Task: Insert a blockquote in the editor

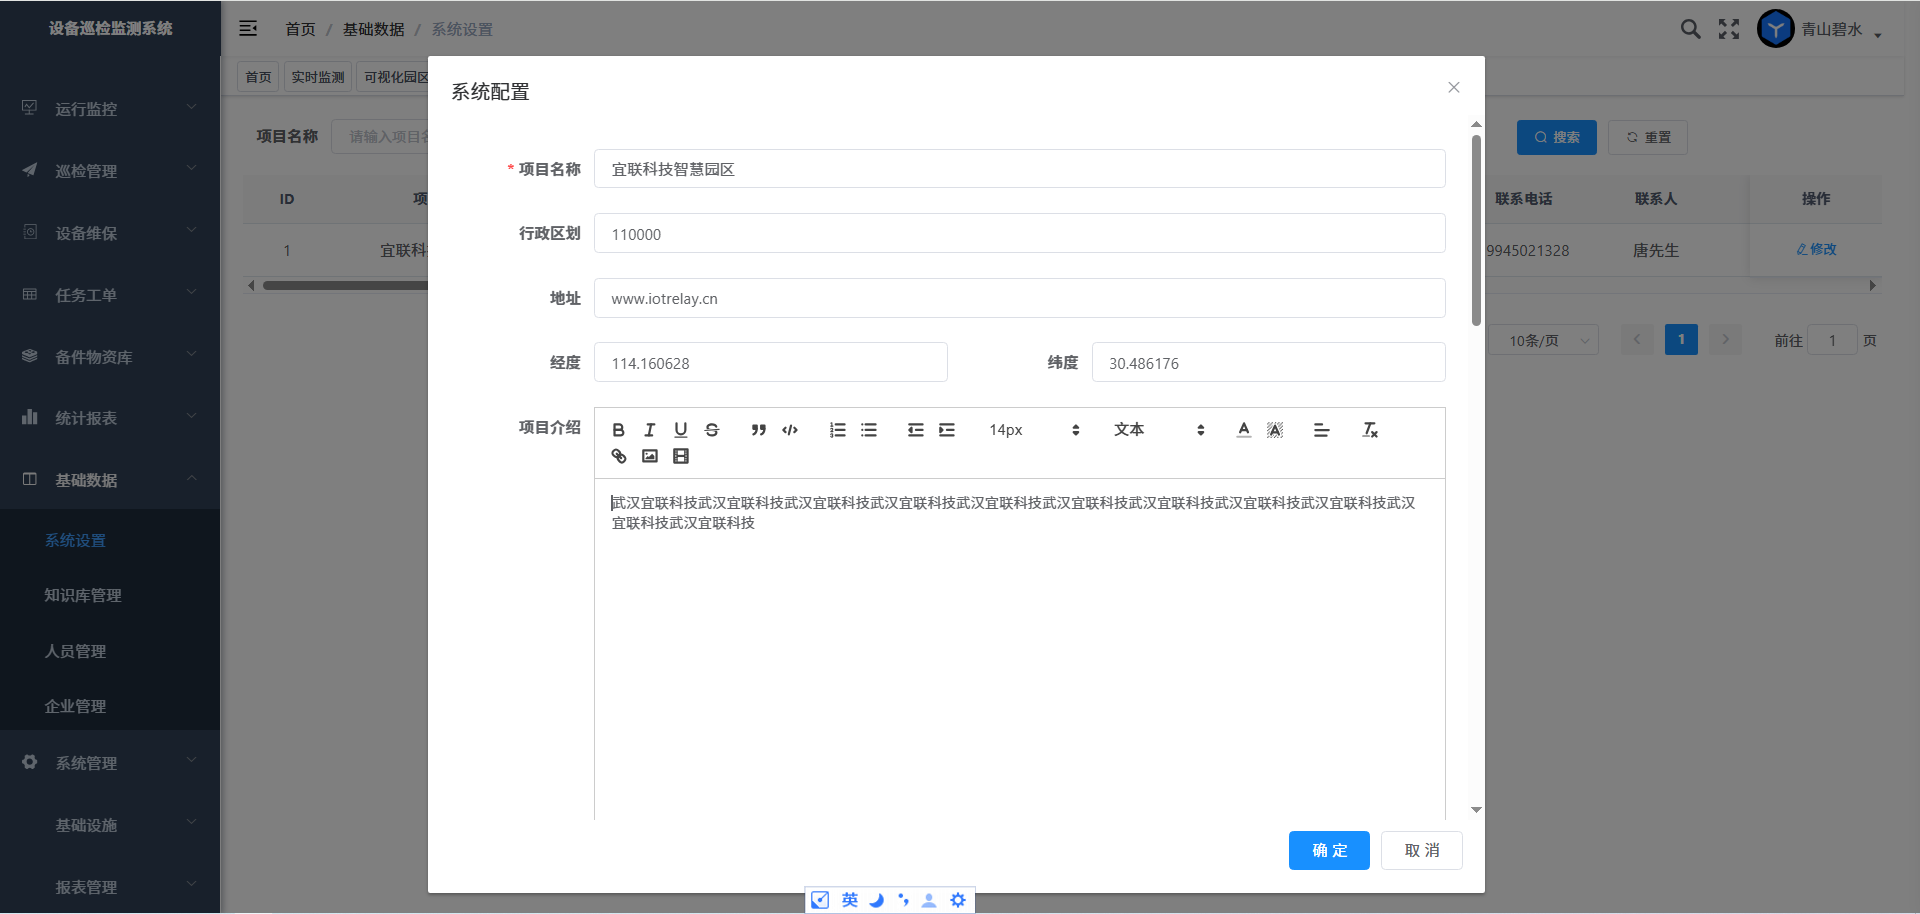Action: [x=759, y=430]
